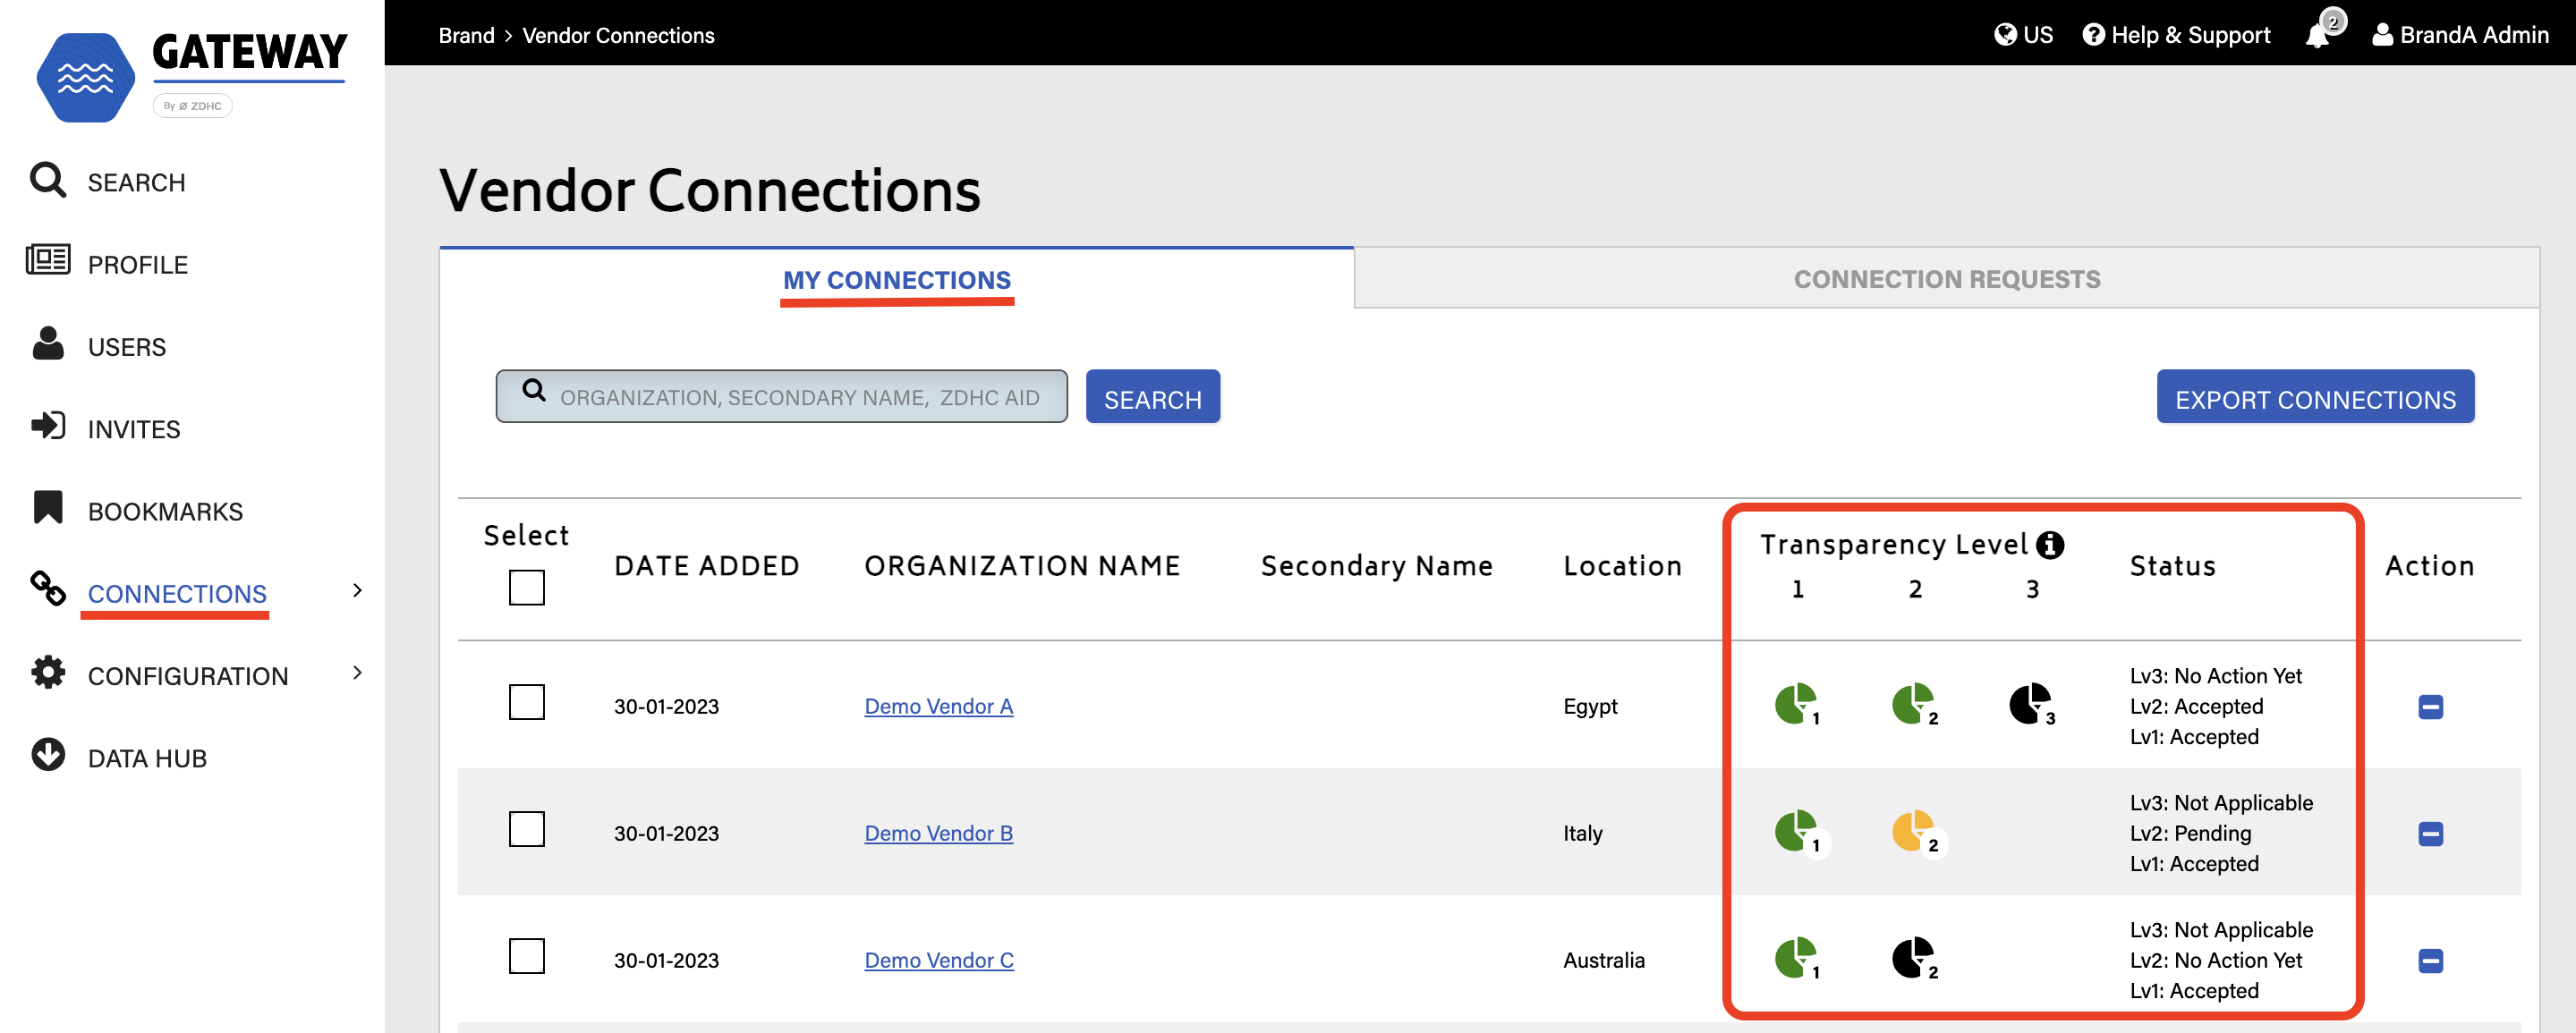Click Demo Vendor C level 2 black pie icon
The height and width of the screenshot is (1033, 2576).
(1915, 958)
